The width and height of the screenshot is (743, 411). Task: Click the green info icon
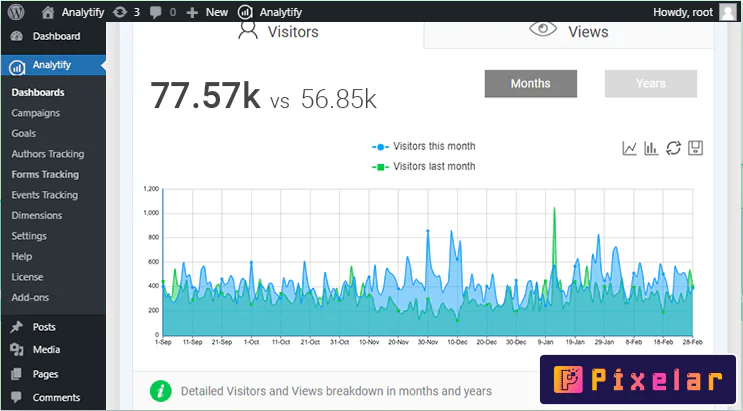click(x=161, y=391)
